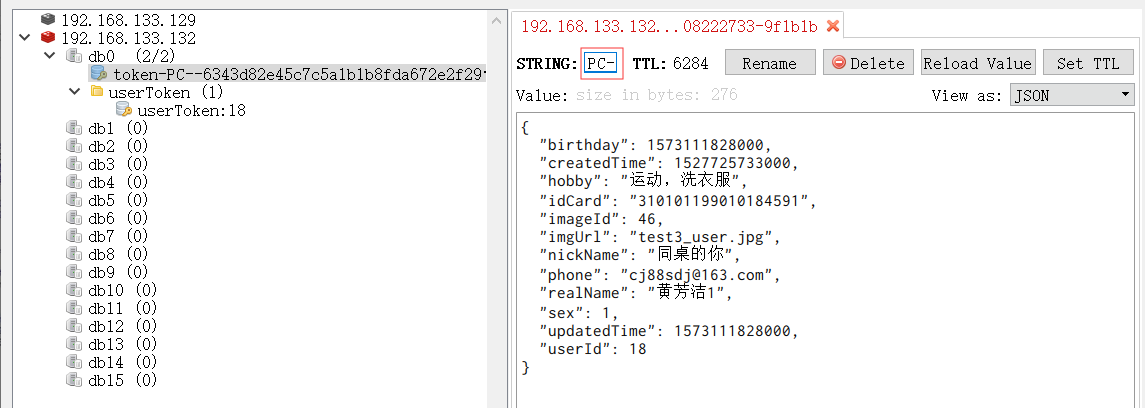The image size is (1145, 408).
Task: Click the Reload Value button
Action: coord(978,63)
